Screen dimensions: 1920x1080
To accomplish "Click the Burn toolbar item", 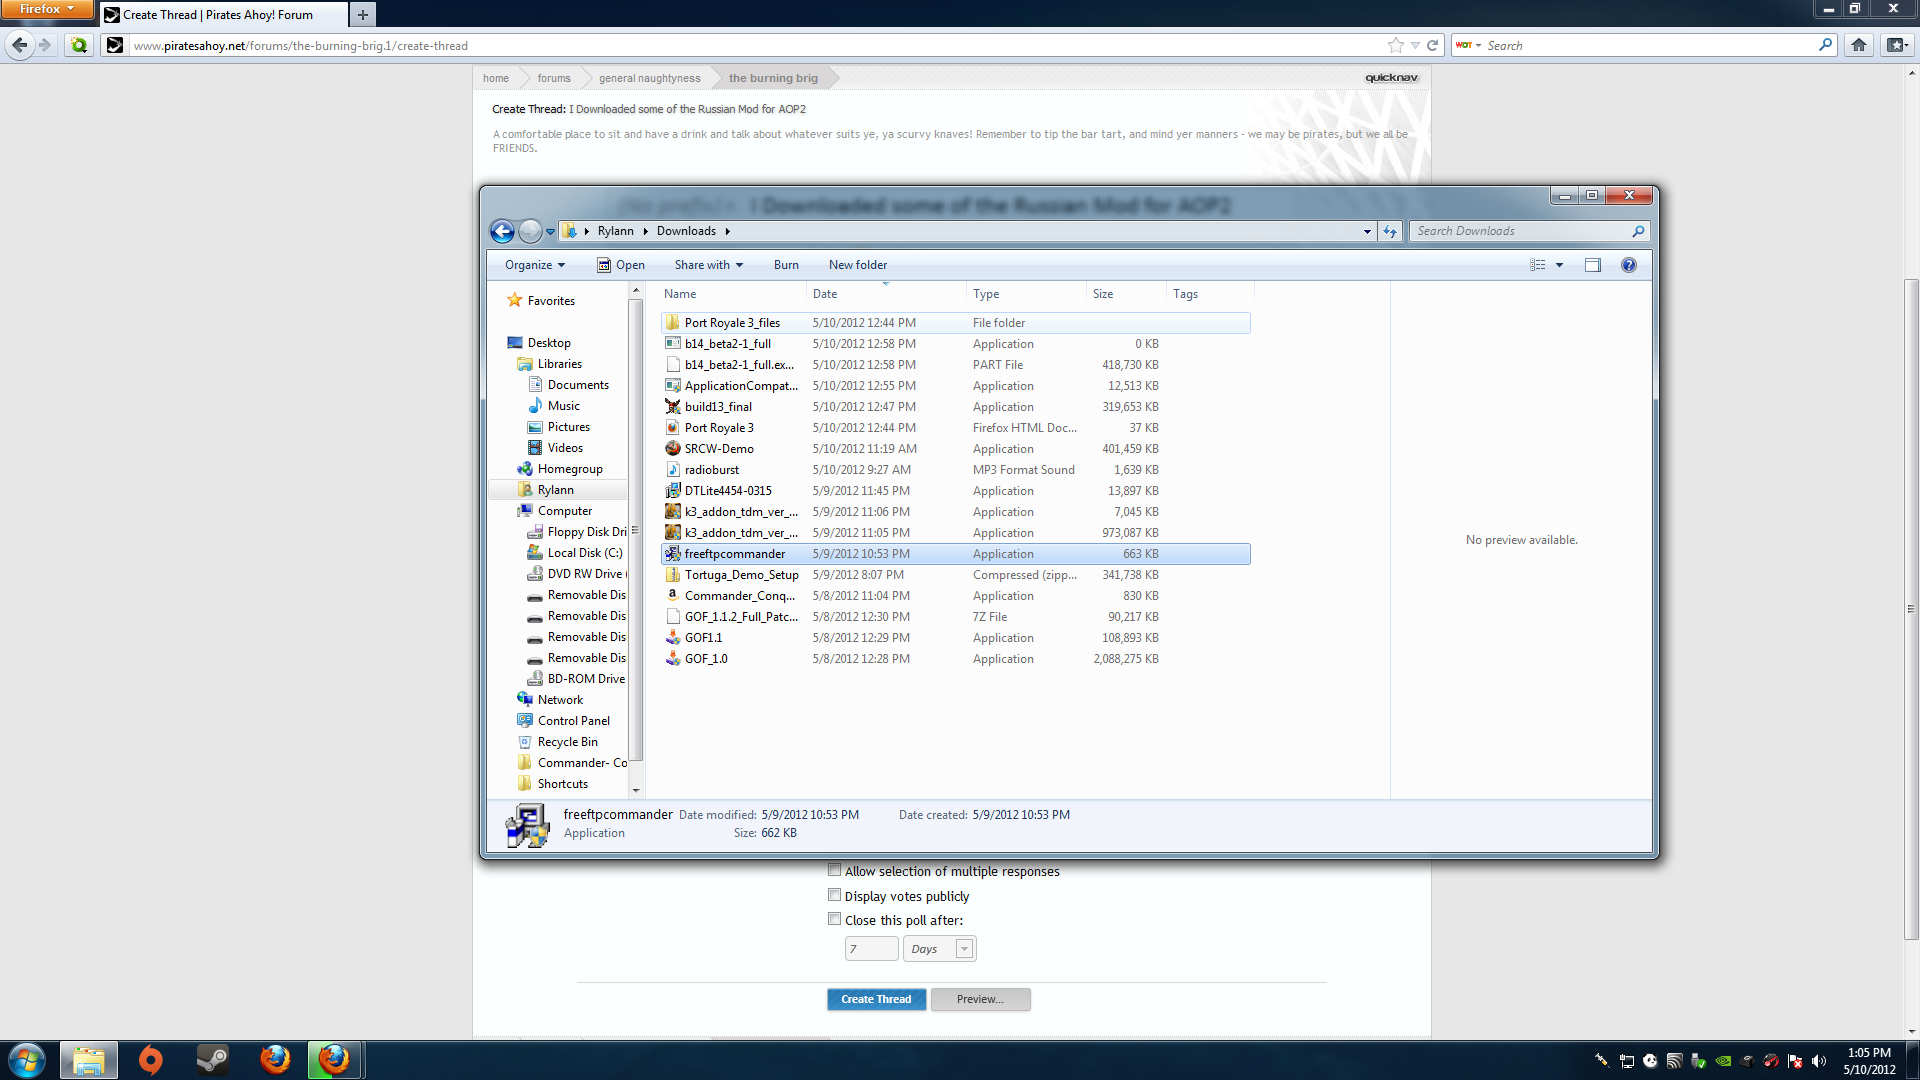I will (786, 265).
